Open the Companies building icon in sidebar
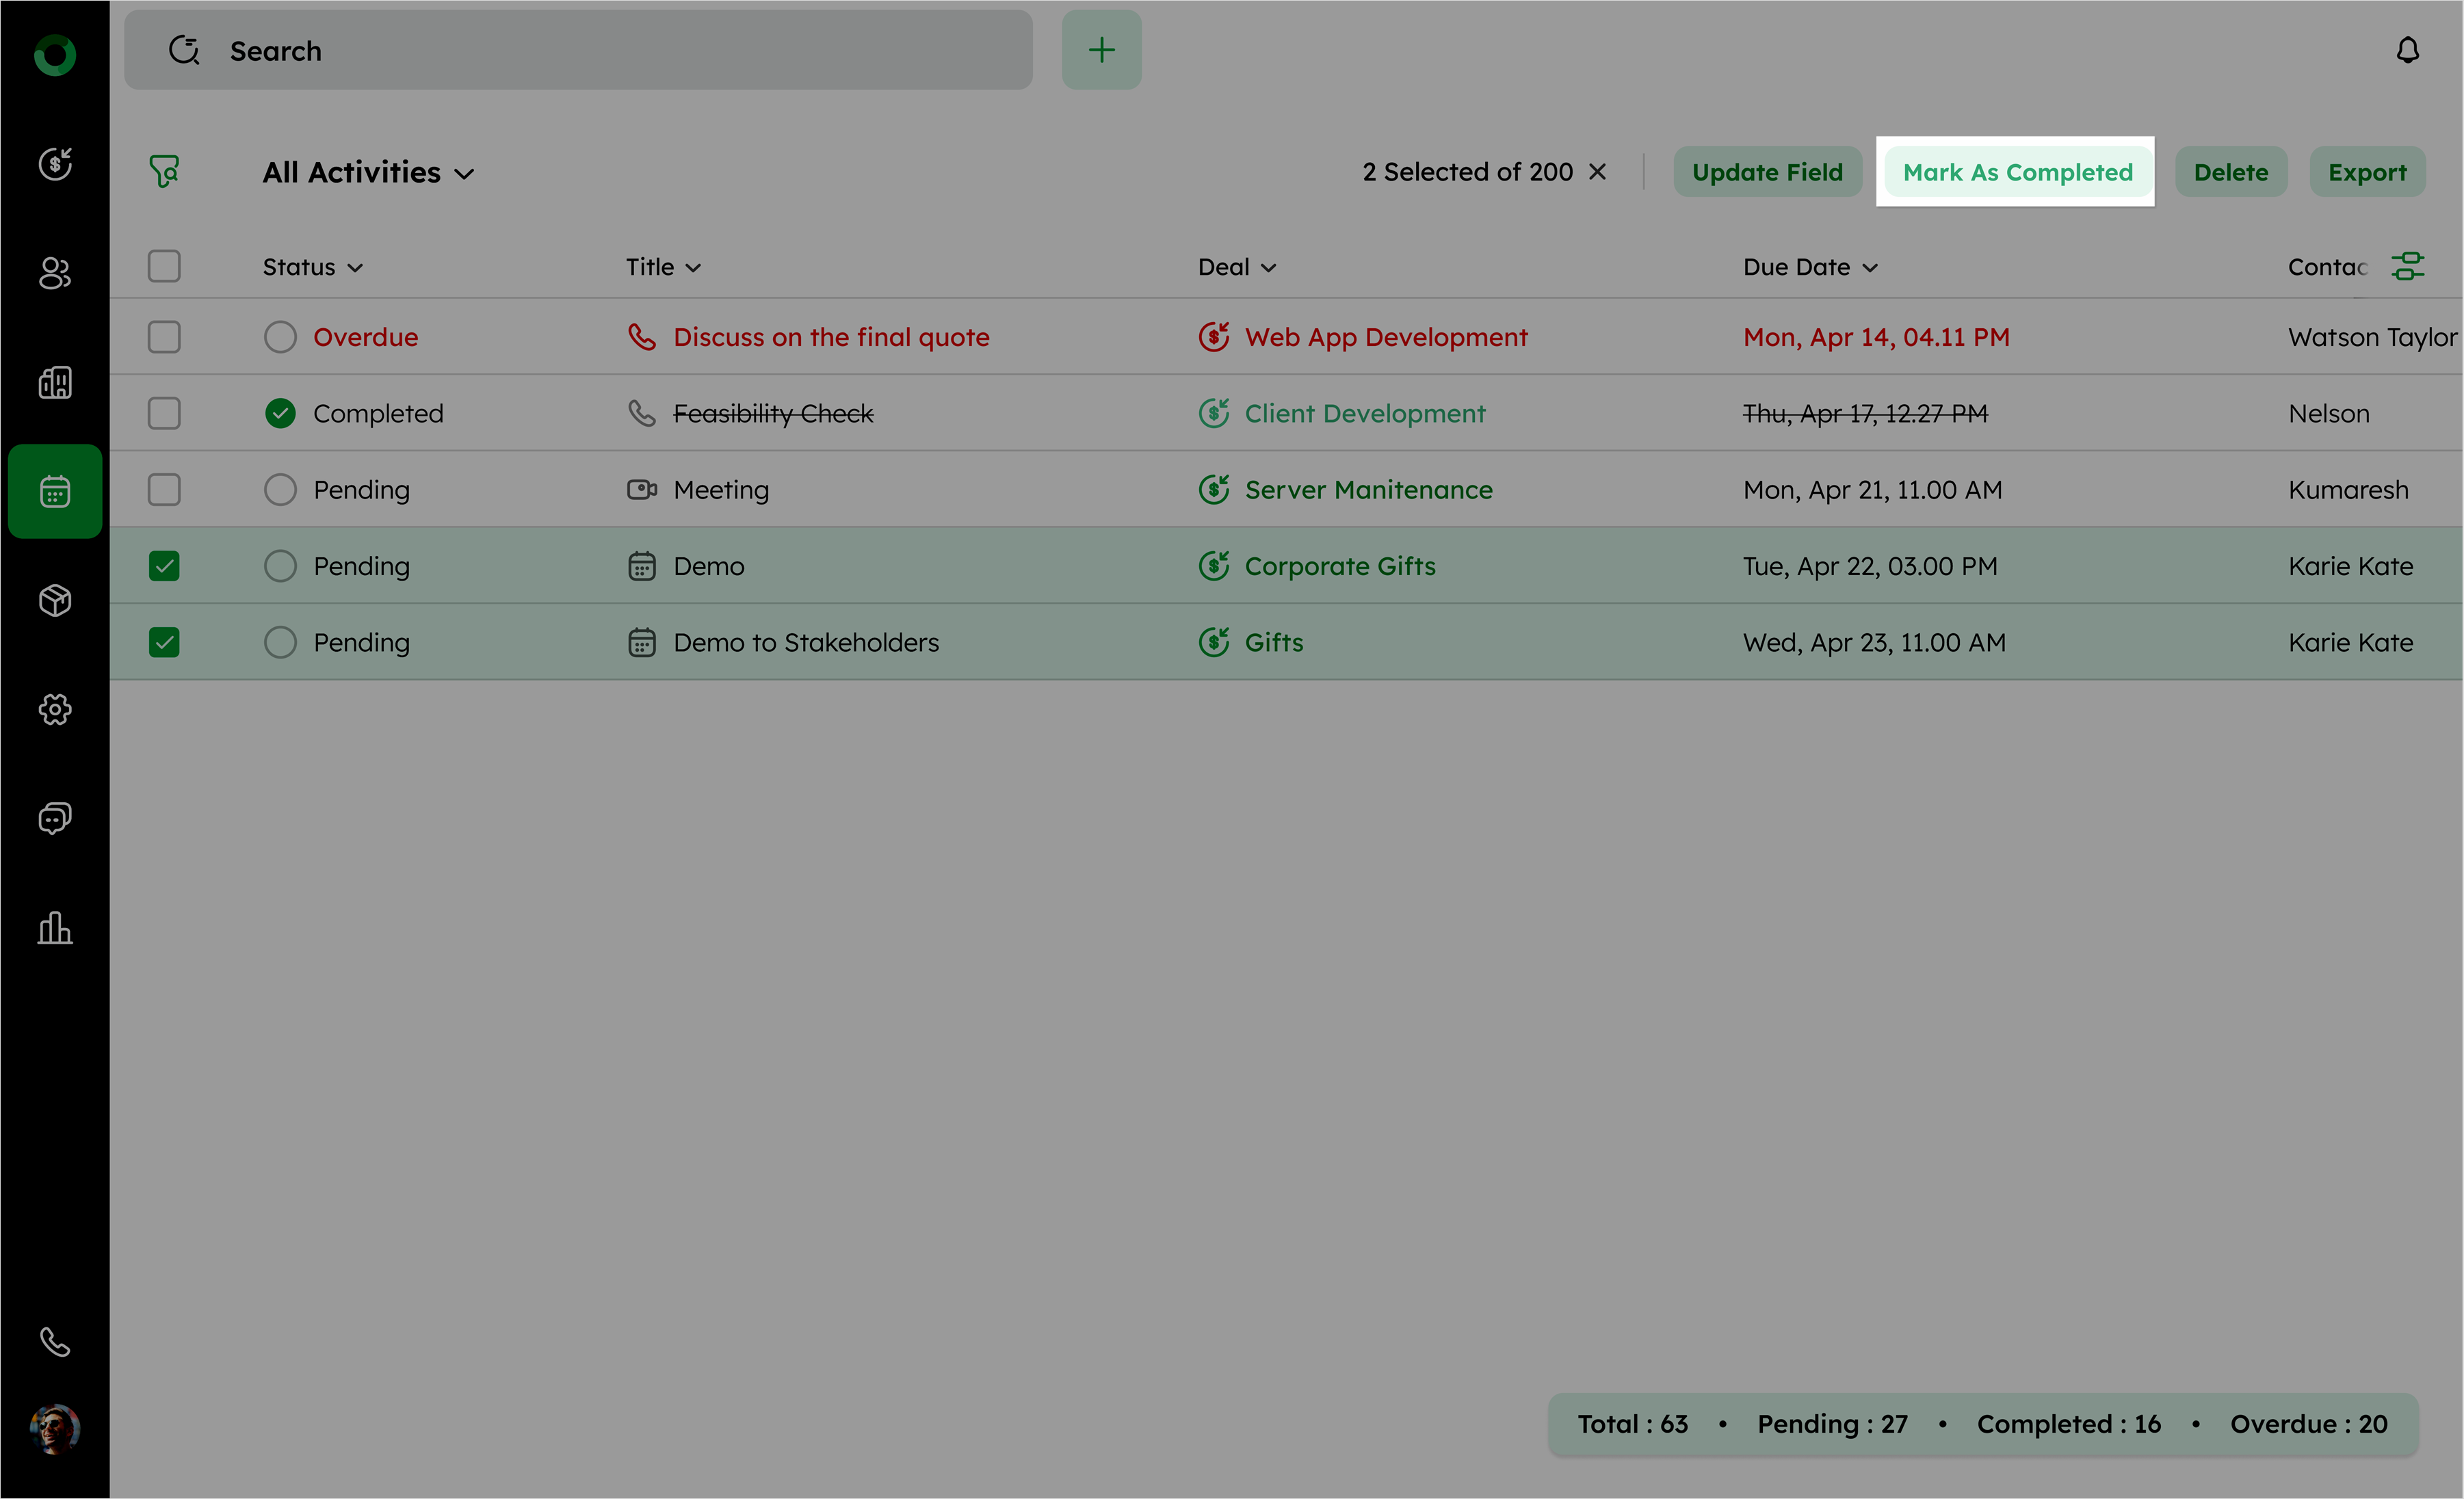 click(x=55, y=382)
